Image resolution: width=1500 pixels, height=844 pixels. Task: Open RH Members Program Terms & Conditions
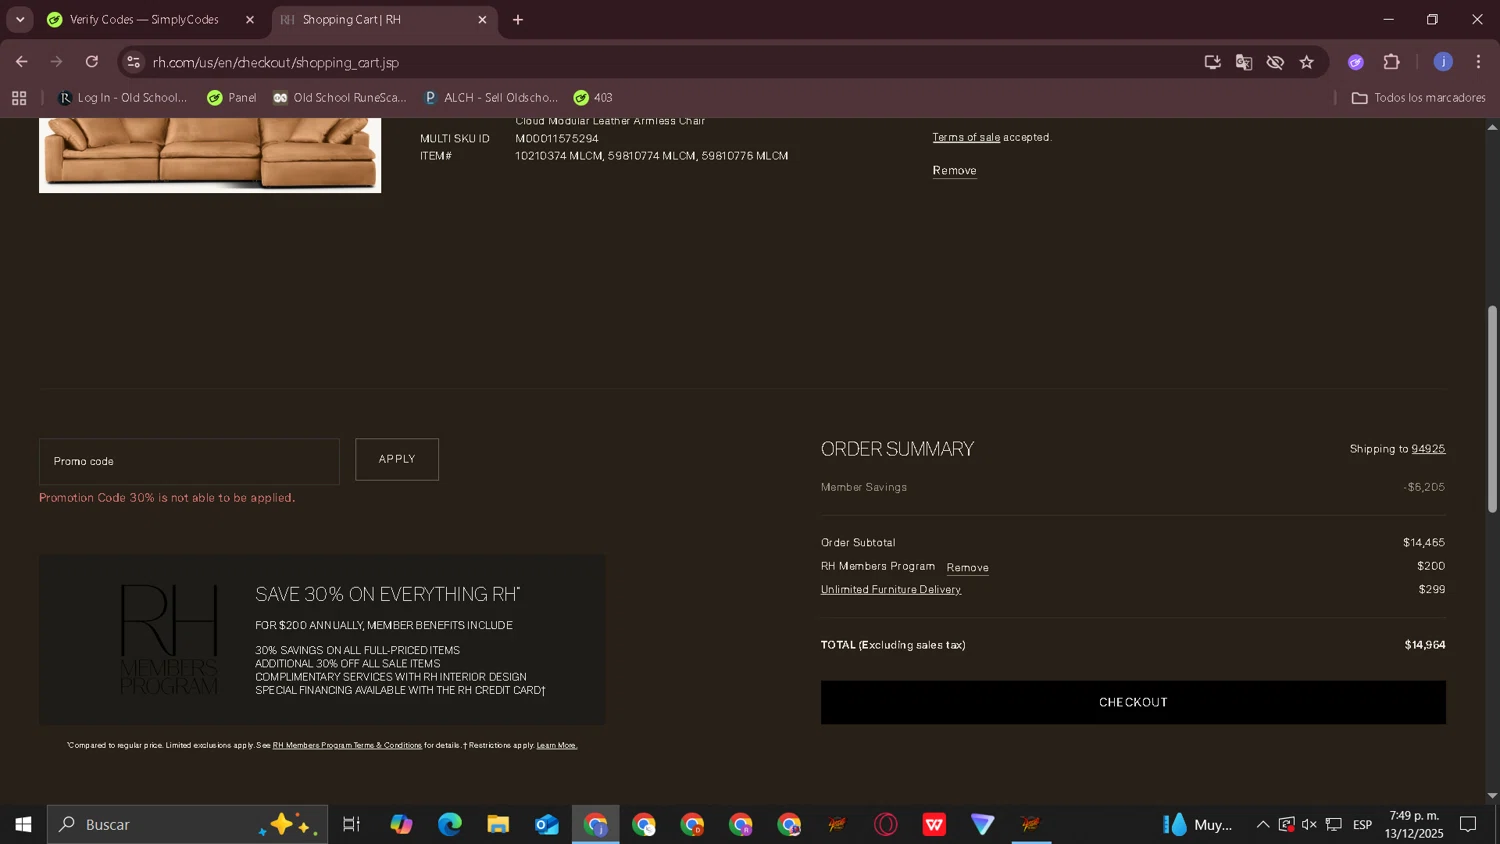click(x=347, y=746)
